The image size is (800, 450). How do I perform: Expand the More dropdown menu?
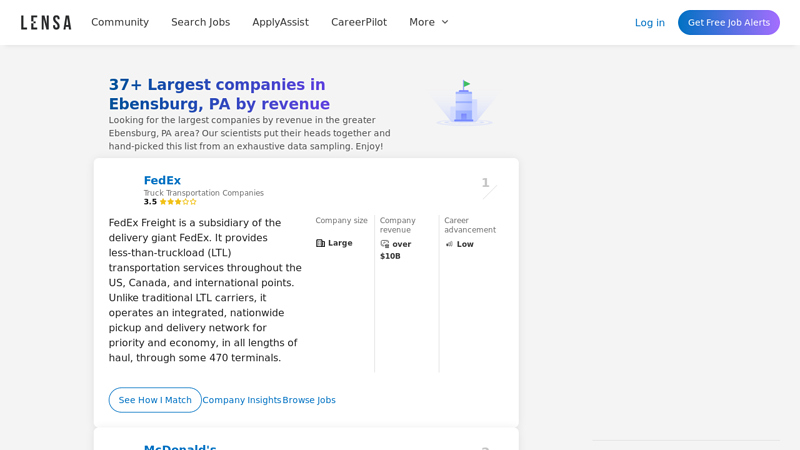click(x=429, y=22)
